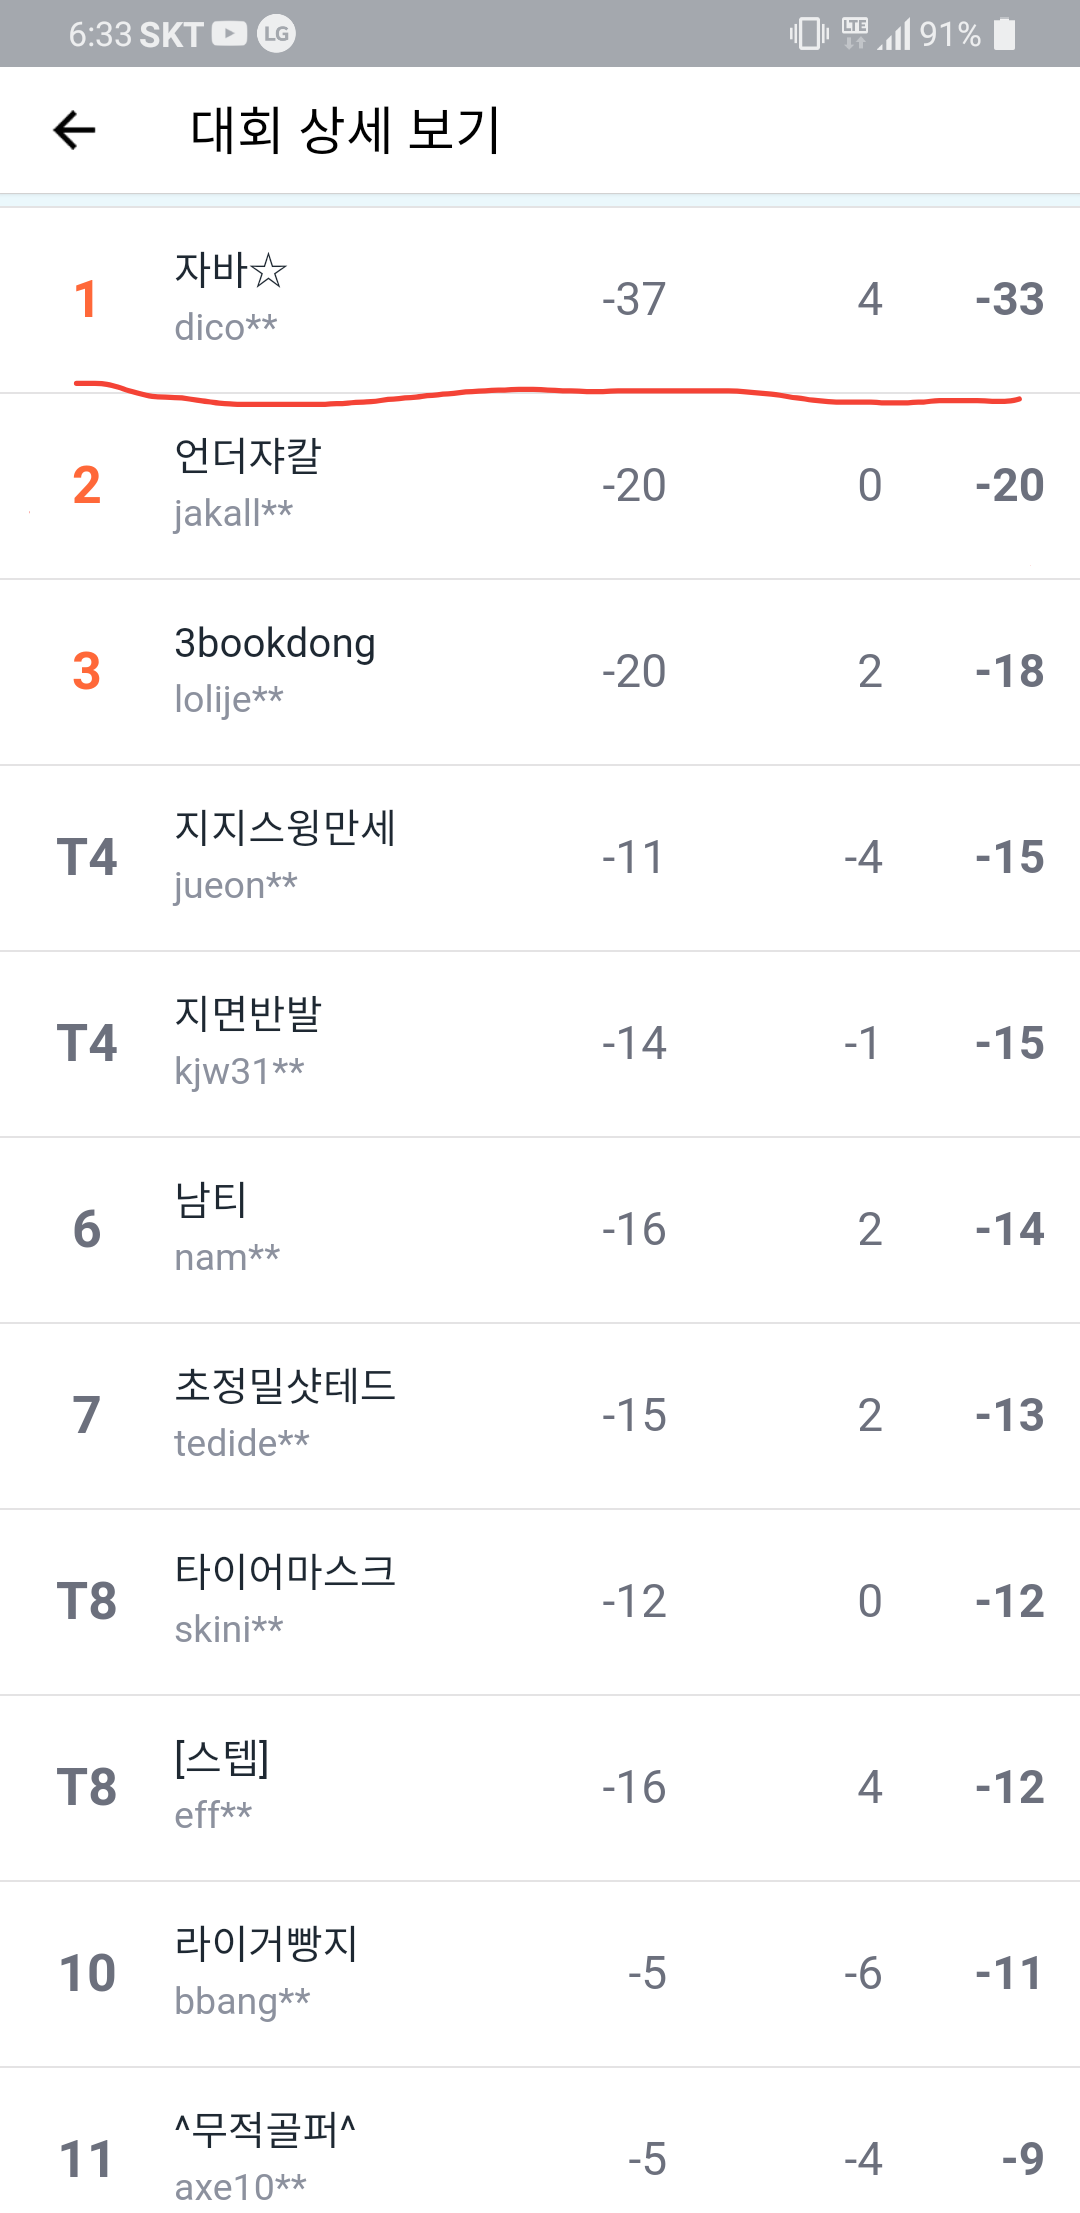The image size is (1080, 2213).
Task: Tap the battery icon in status bar
Action: [x=1005, y=34]
